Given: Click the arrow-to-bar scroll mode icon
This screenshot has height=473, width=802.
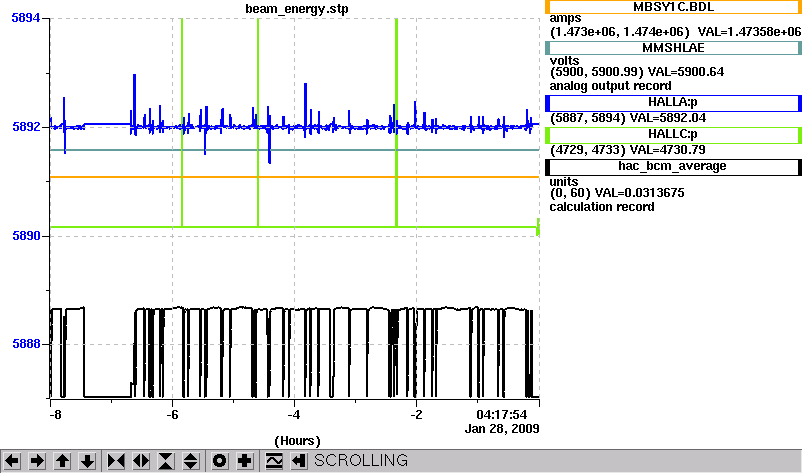Looking at the screenshot, I should click(x=299, y=461).
